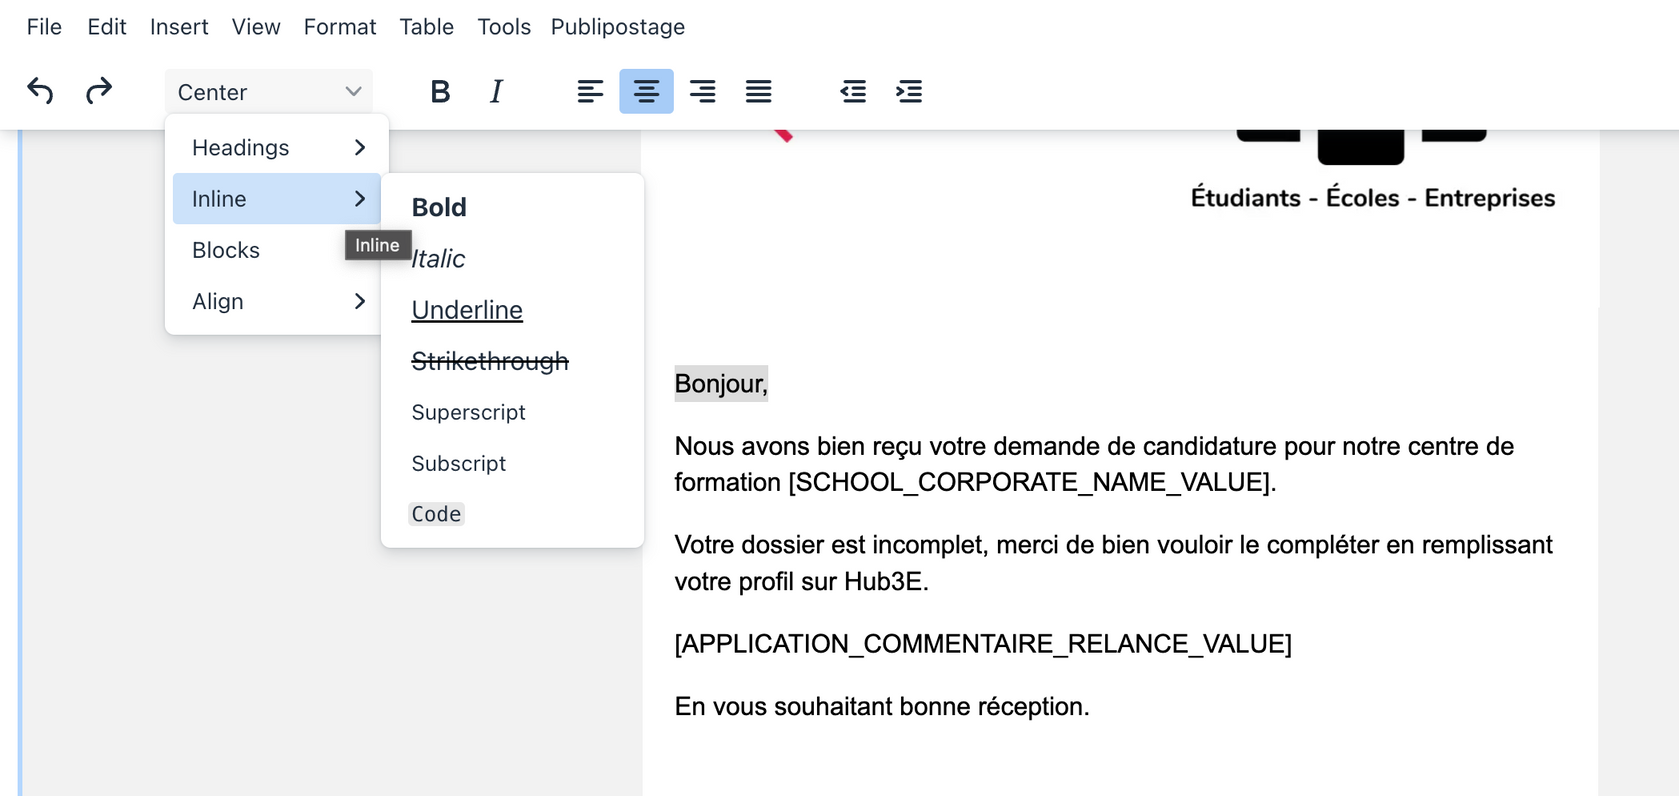Toggle Italic formatting in toolbar

point(496,91)
